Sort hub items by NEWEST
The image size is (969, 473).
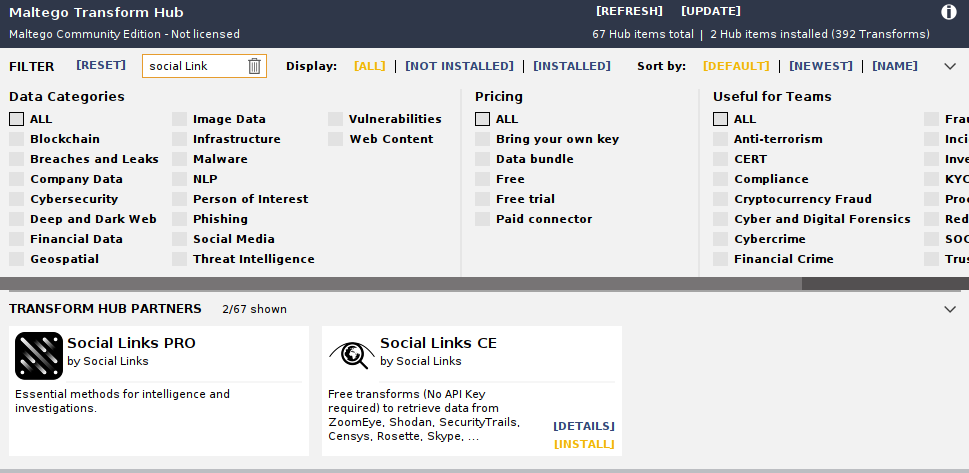820,66
